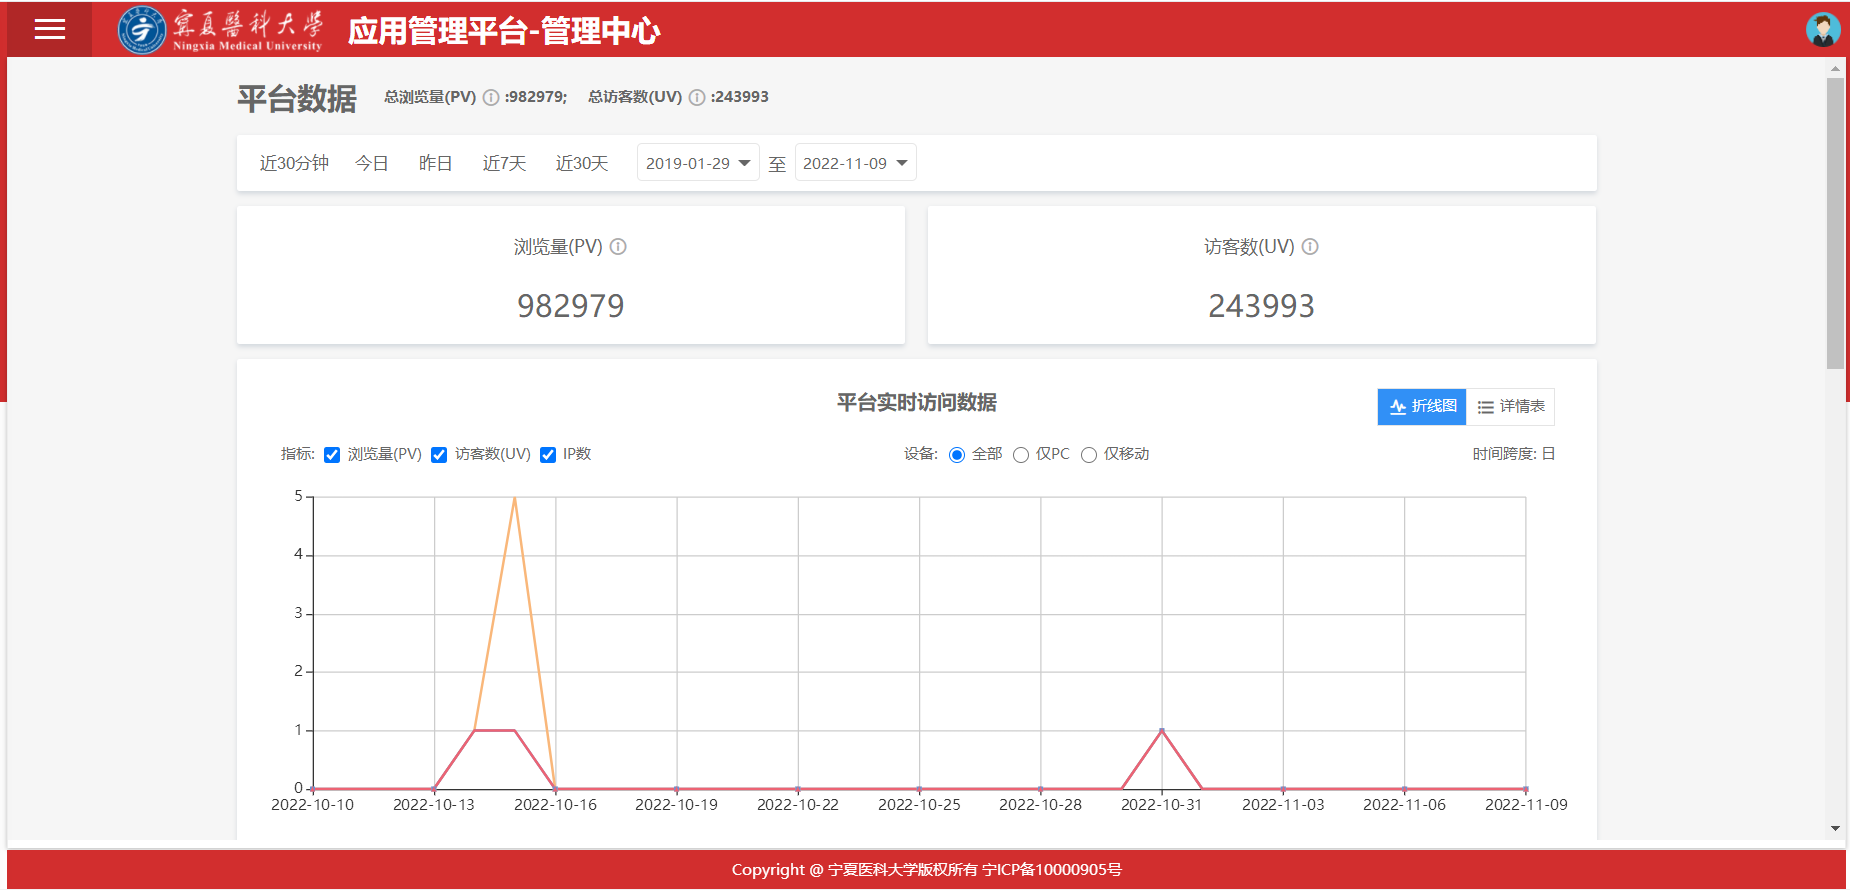Image resolution: width=1850 pixels, height=890 pixels.
Task: Switch to 详情表 detail table view
Action: pos(1511,406)
